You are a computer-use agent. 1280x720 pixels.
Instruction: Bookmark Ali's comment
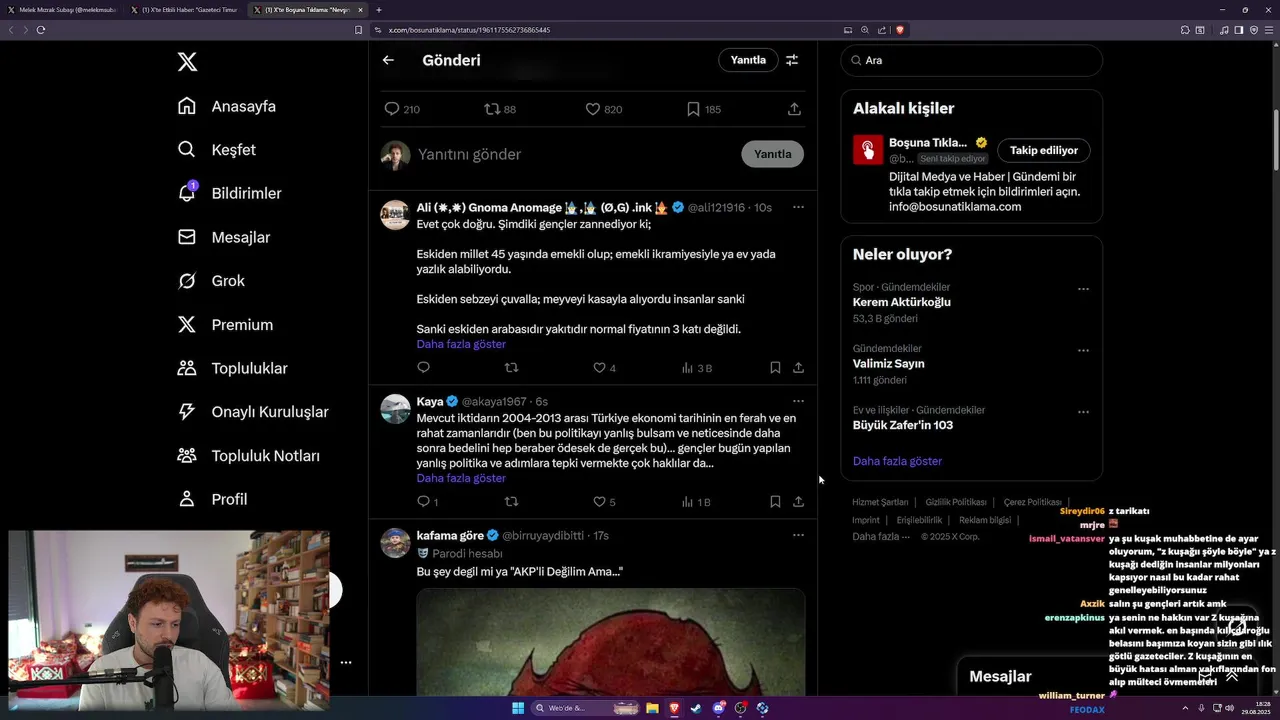pyautogui.click(x=775, y=368)
